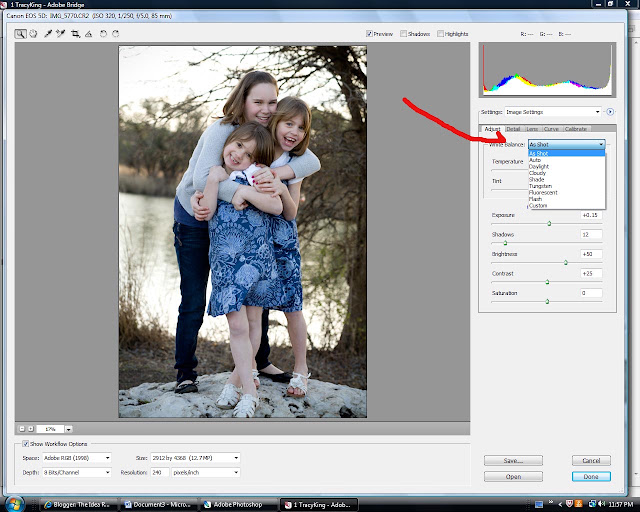Choose Auto white balance option
Screen dimensions: 640x512
[x=567, y=160]
